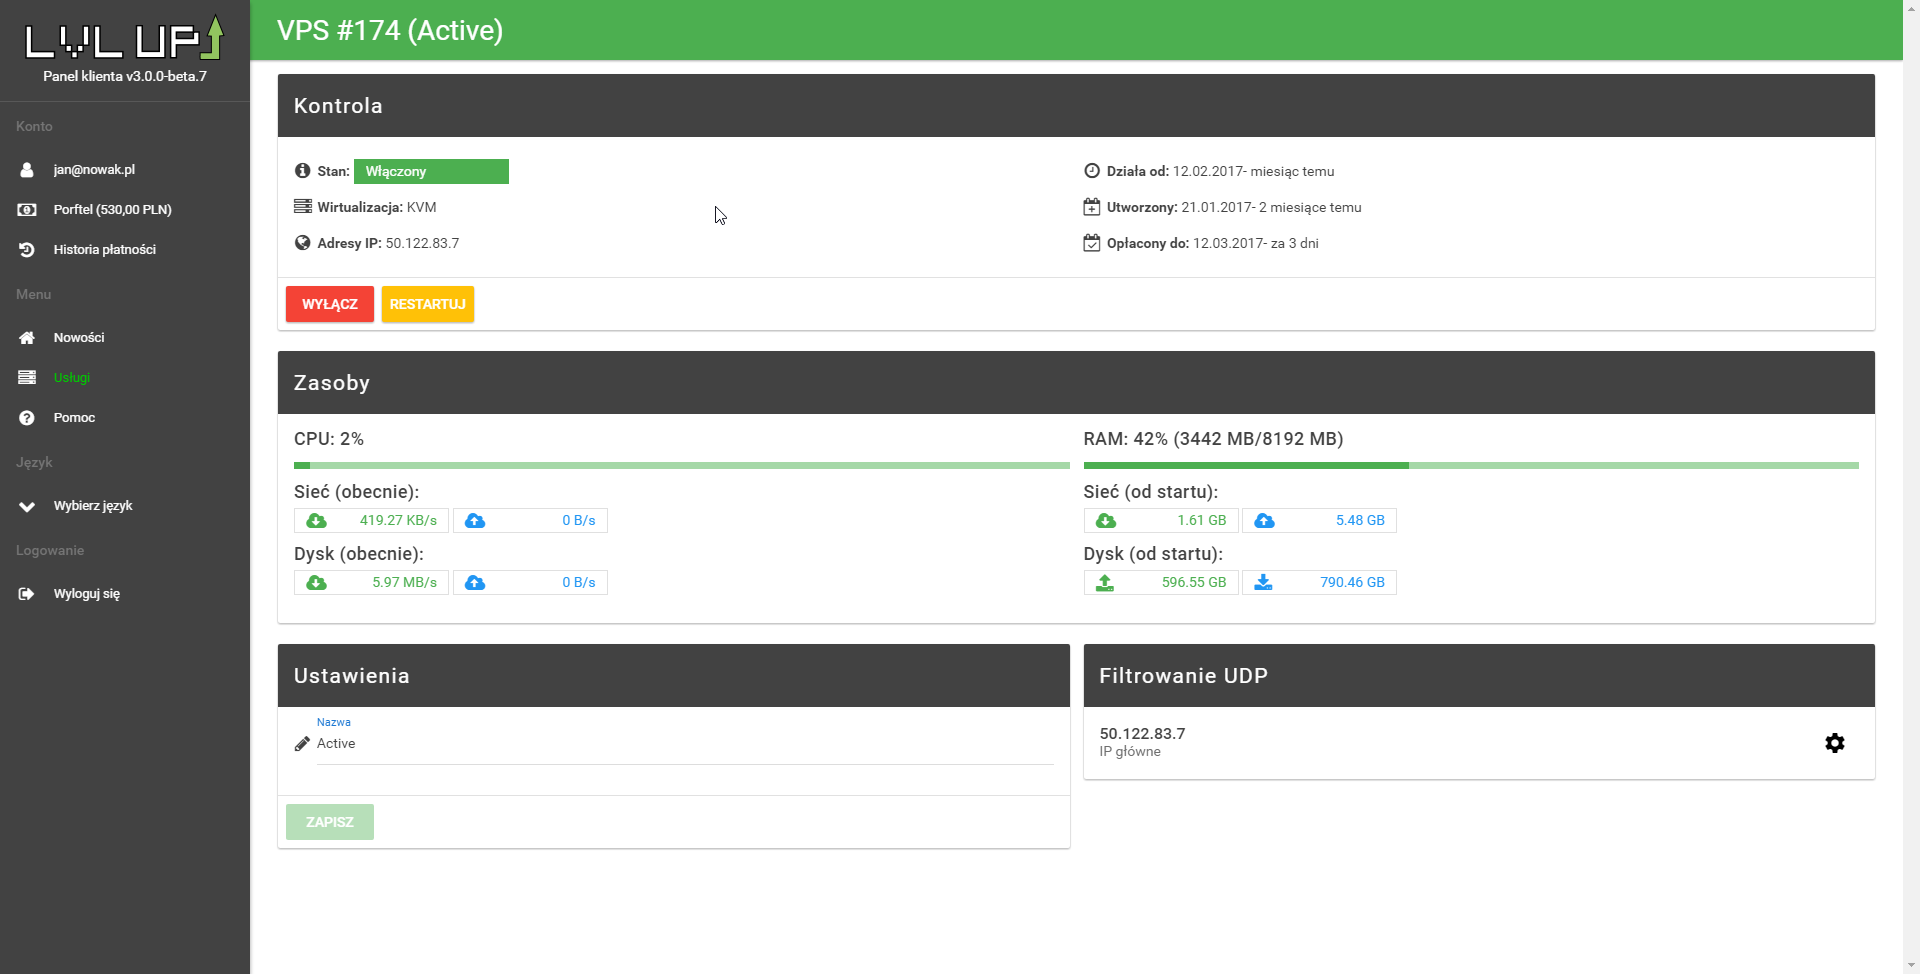Viewport: 1920px width, 974px height.
Task: Click the logout icon beside Wyloguj się
Action: (x=27, y=594)
